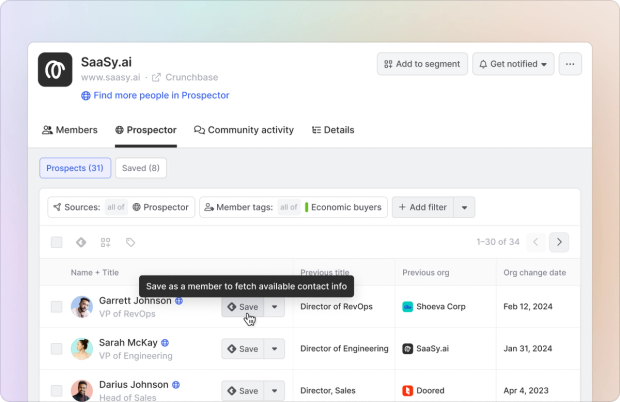Click the 1–30 of 34 pagination text

498,242
